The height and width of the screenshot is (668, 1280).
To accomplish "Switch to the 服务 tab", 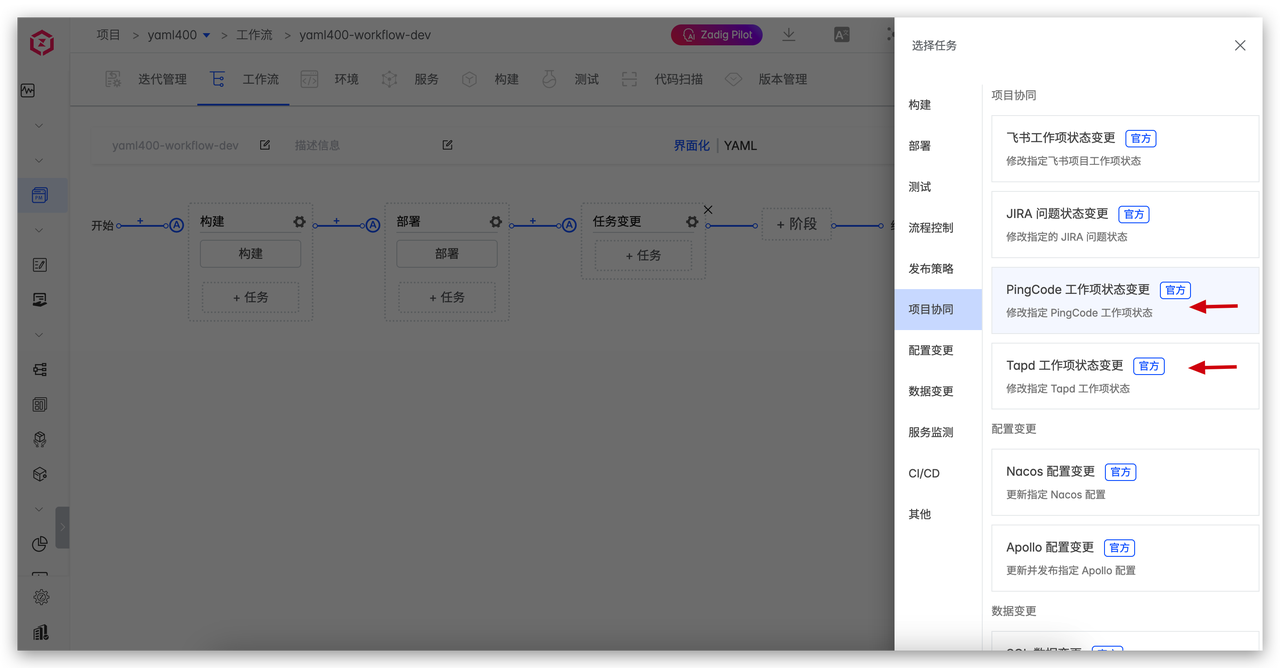I will point(410,79).
